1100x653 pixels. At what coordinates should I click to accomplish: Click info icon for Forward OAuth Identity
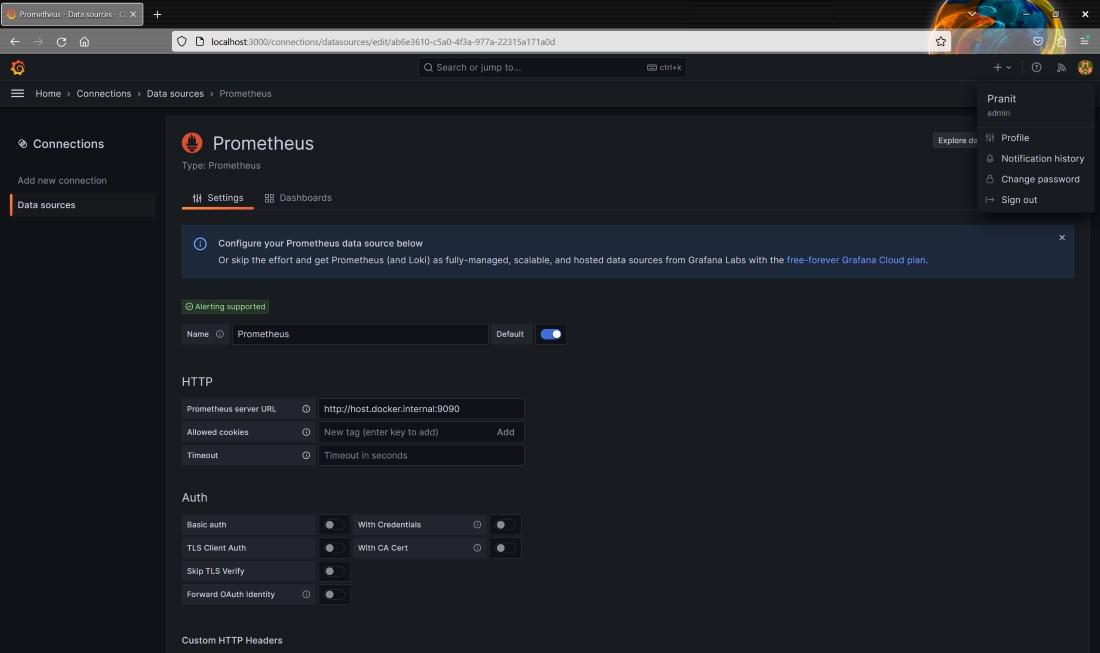tap(306, 594)
